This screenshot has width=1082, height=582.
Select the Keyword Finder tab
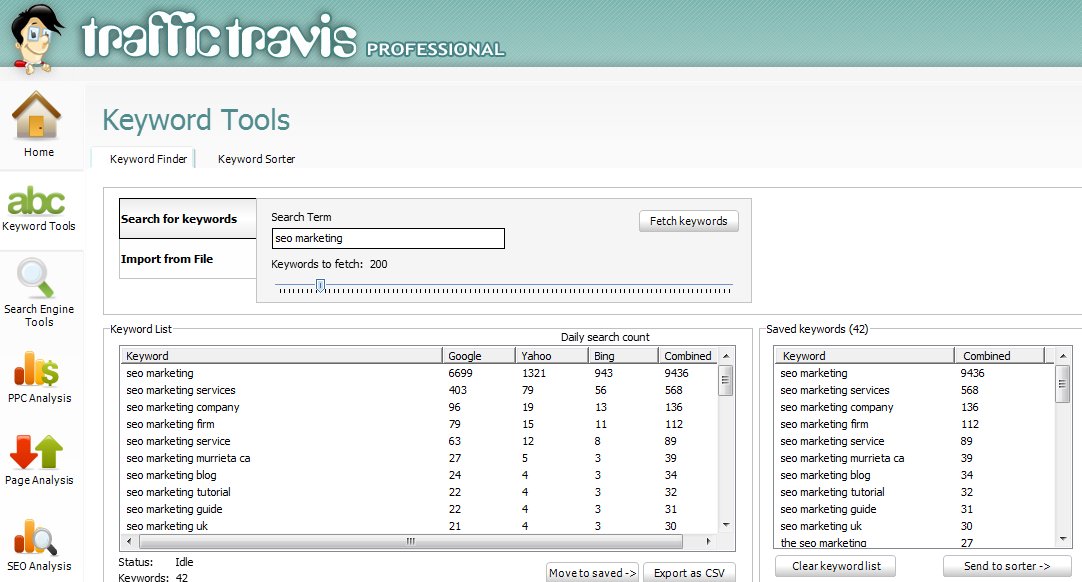tap(148, 159)
